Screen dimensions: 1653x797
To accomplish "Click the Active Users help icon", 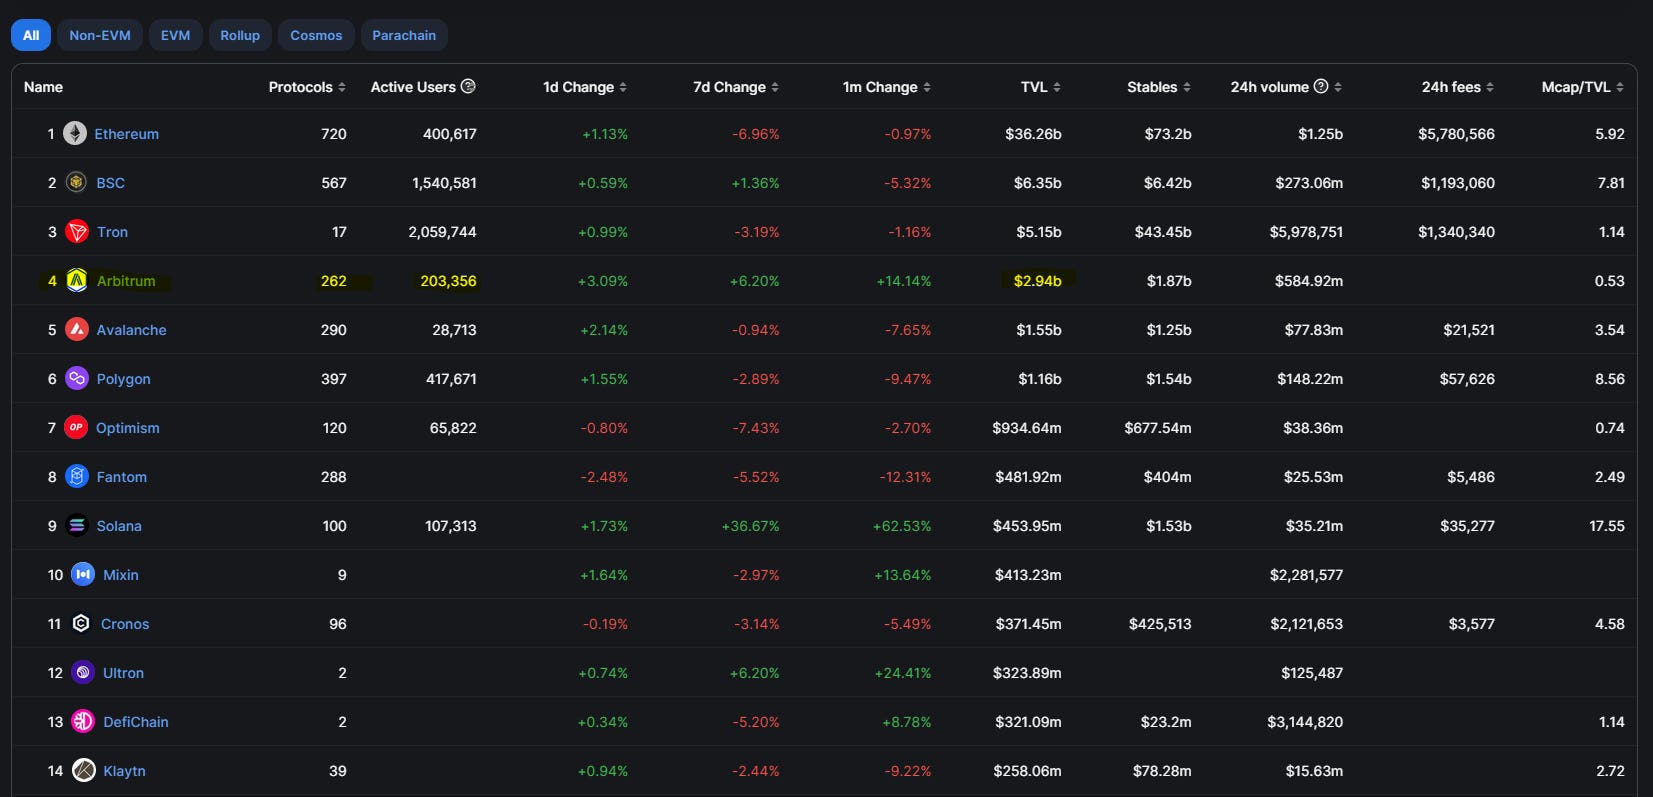I will pos(468,86).
